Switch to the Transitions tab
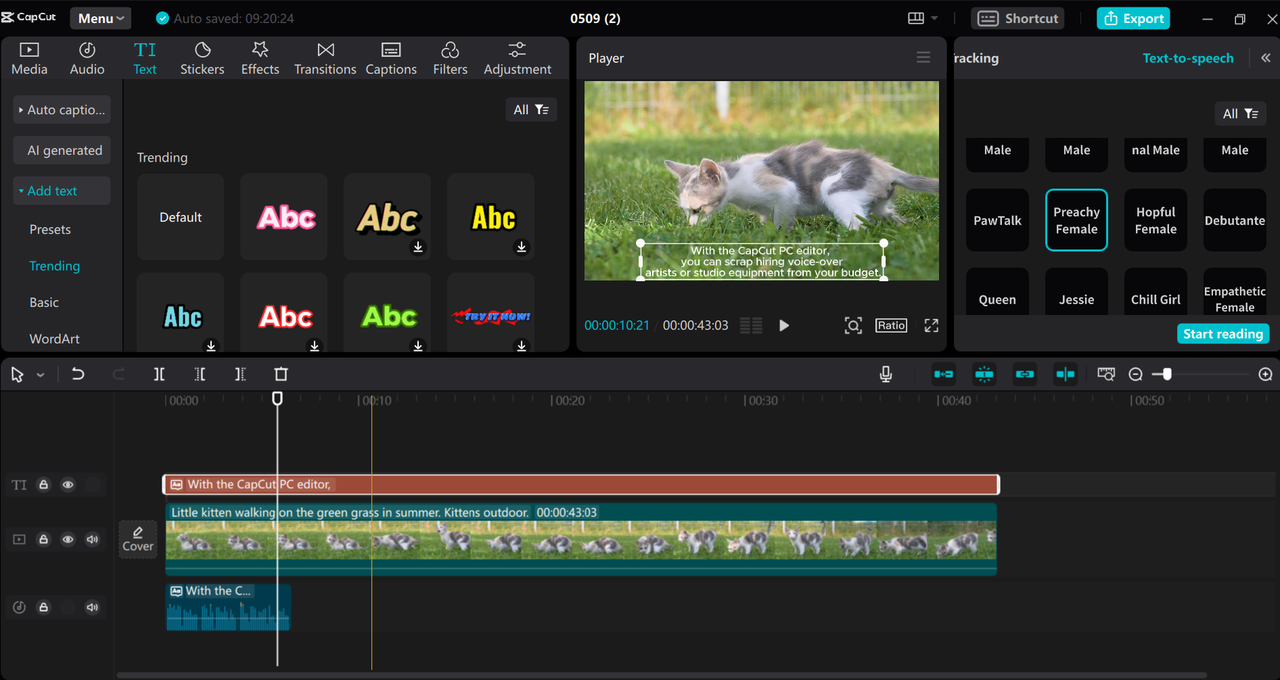 (x=325, y=59)
